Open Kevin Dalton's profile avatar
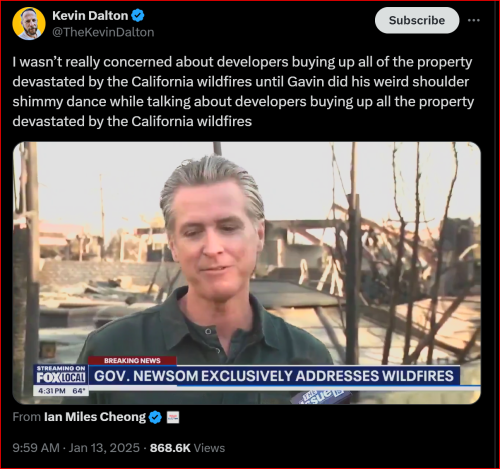Screen dimensions: 500x469 29,23
